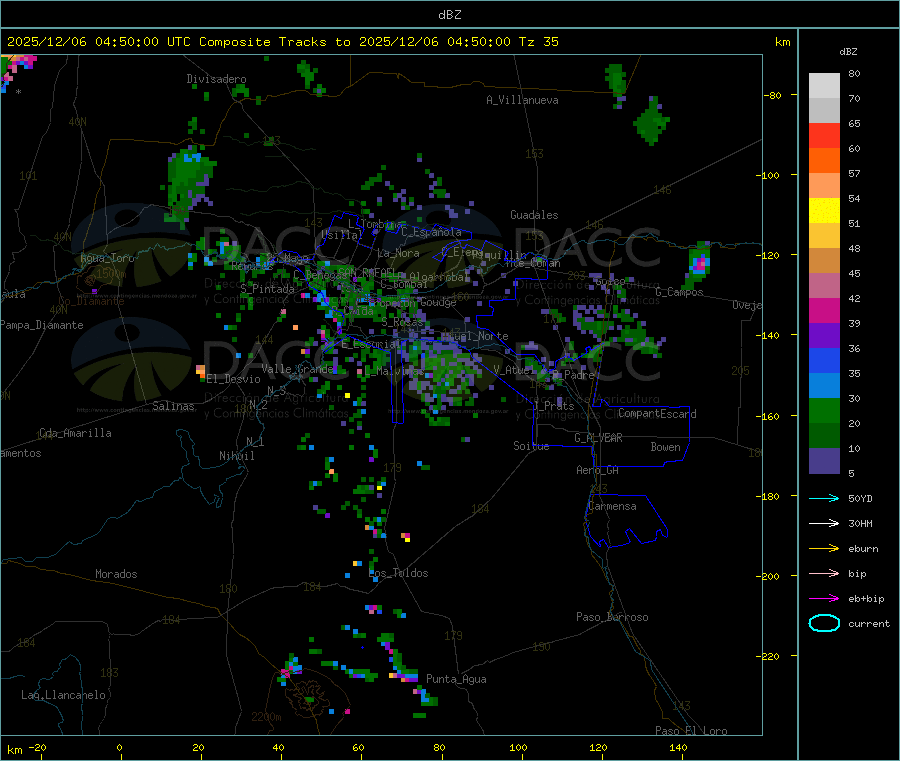Click the 'Goudge' map label

click(x=438, y=302)
